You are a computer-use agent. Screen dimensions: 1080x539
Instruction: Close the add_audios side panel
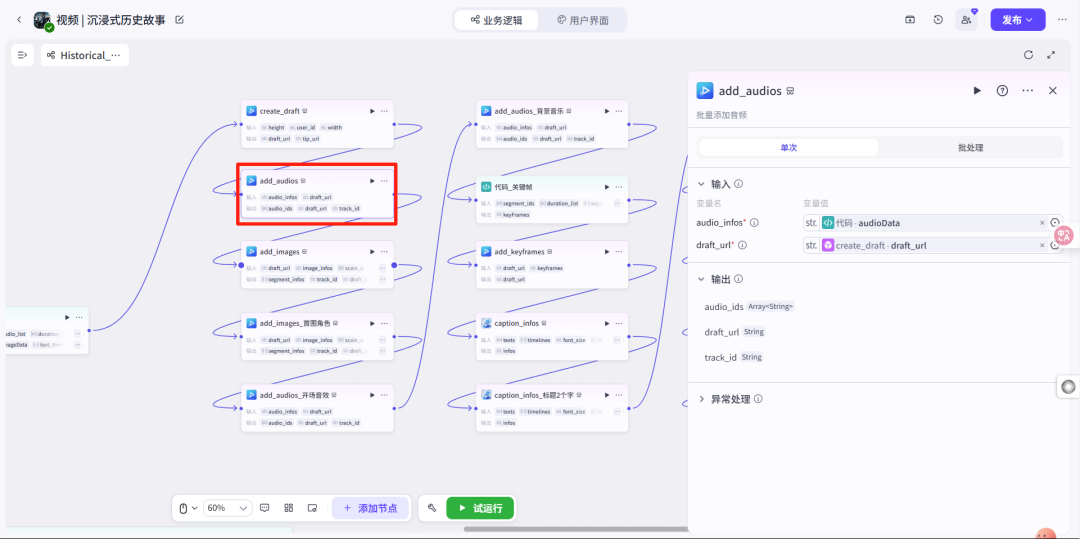pos(1052,90)
